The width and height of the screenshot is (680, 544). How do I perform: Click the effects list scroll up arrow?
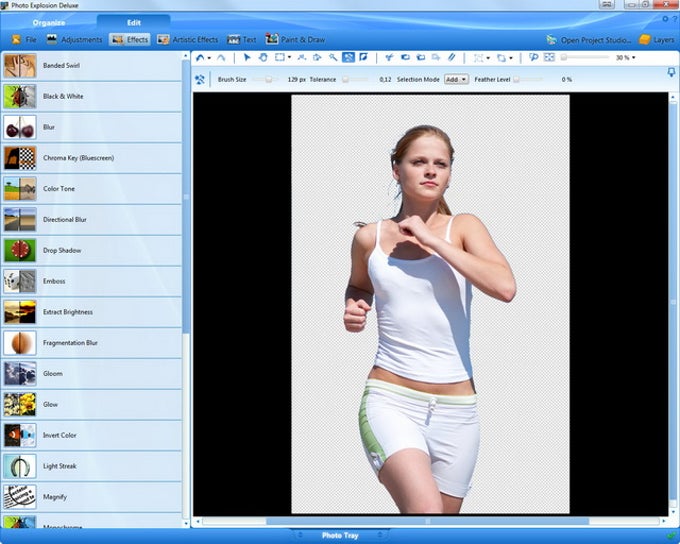(x=186, y=56)
